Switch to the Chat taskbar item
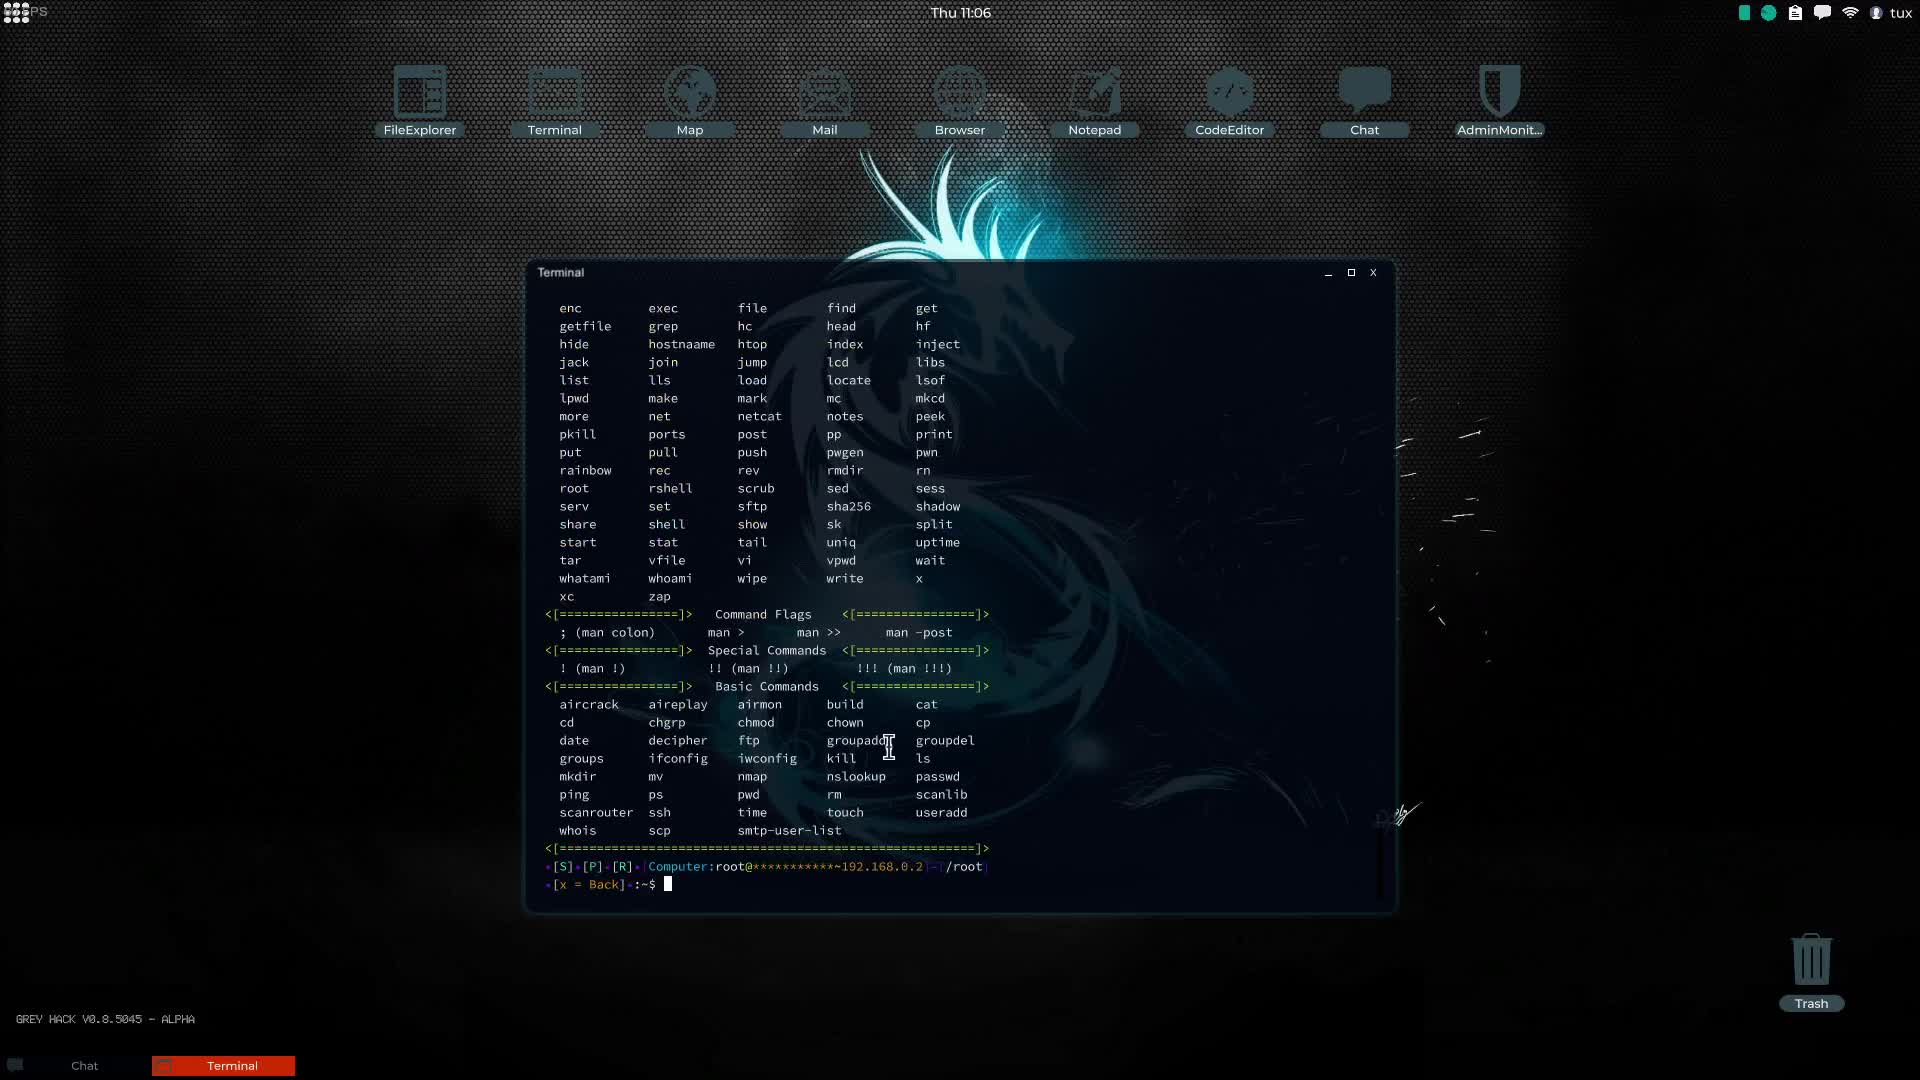The image size is (1920, 1080). [x=85, y=1066]
